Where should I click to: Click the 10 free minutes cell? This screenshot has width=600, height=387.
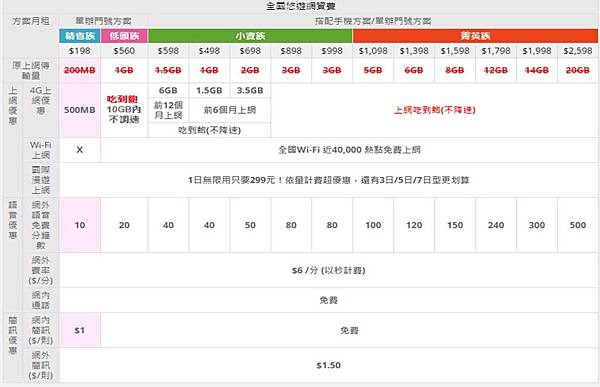[x=80, y=225]
